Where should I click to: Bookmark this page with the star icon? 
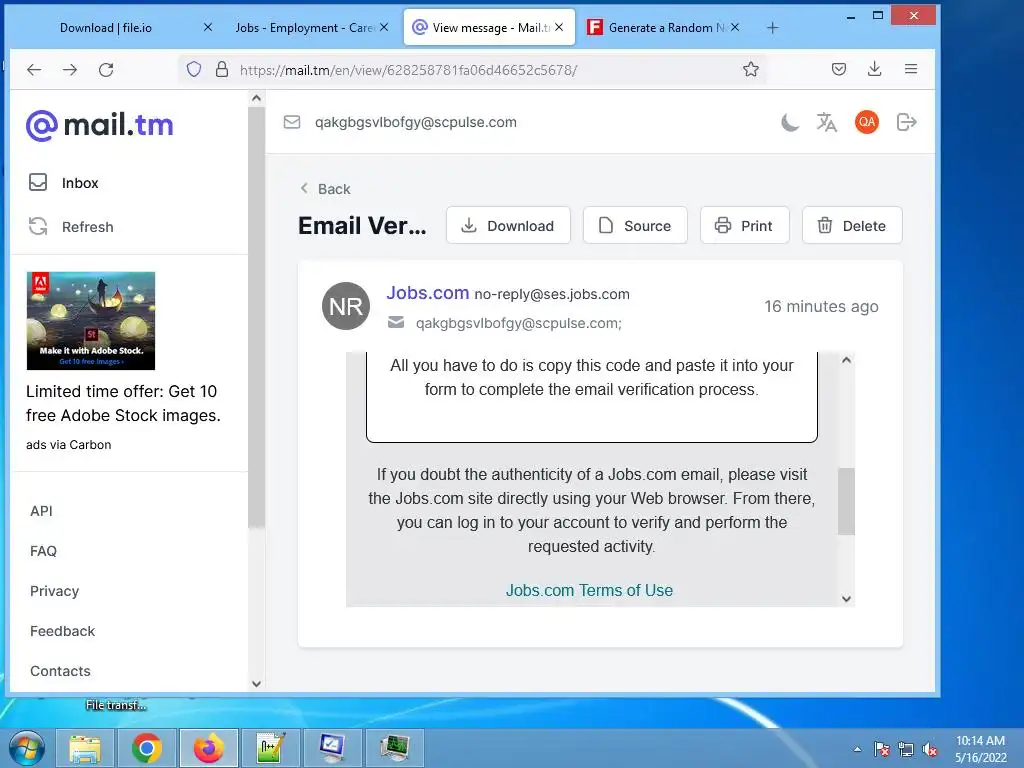click(750, 69)
